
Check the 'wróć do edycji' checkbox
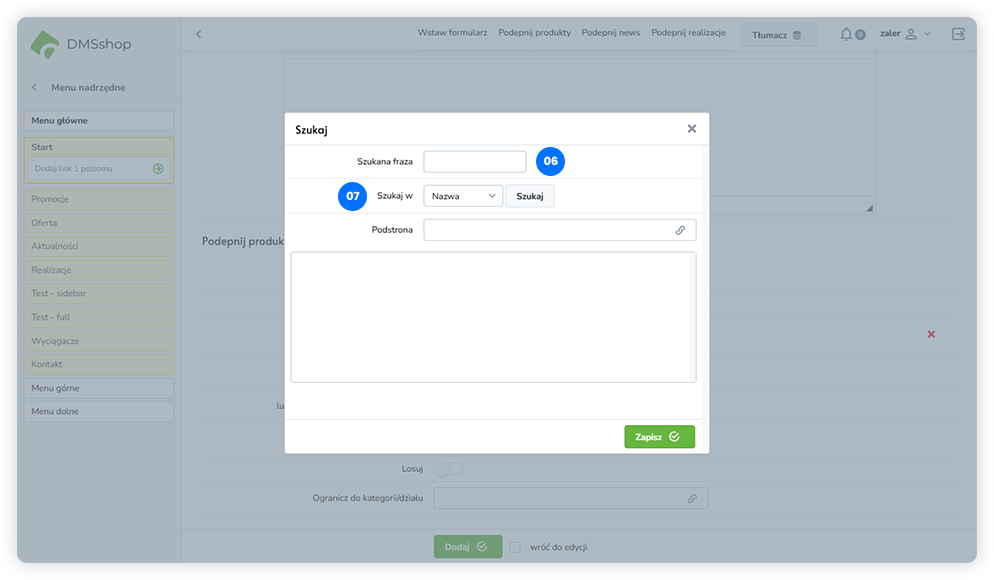point(514,547)
